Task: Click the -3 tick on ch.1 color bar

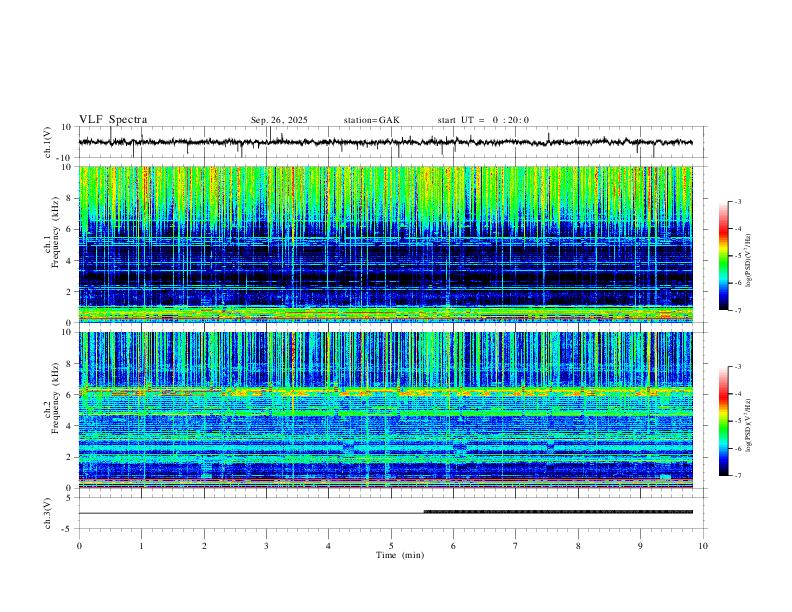Action: coord(737,201)
